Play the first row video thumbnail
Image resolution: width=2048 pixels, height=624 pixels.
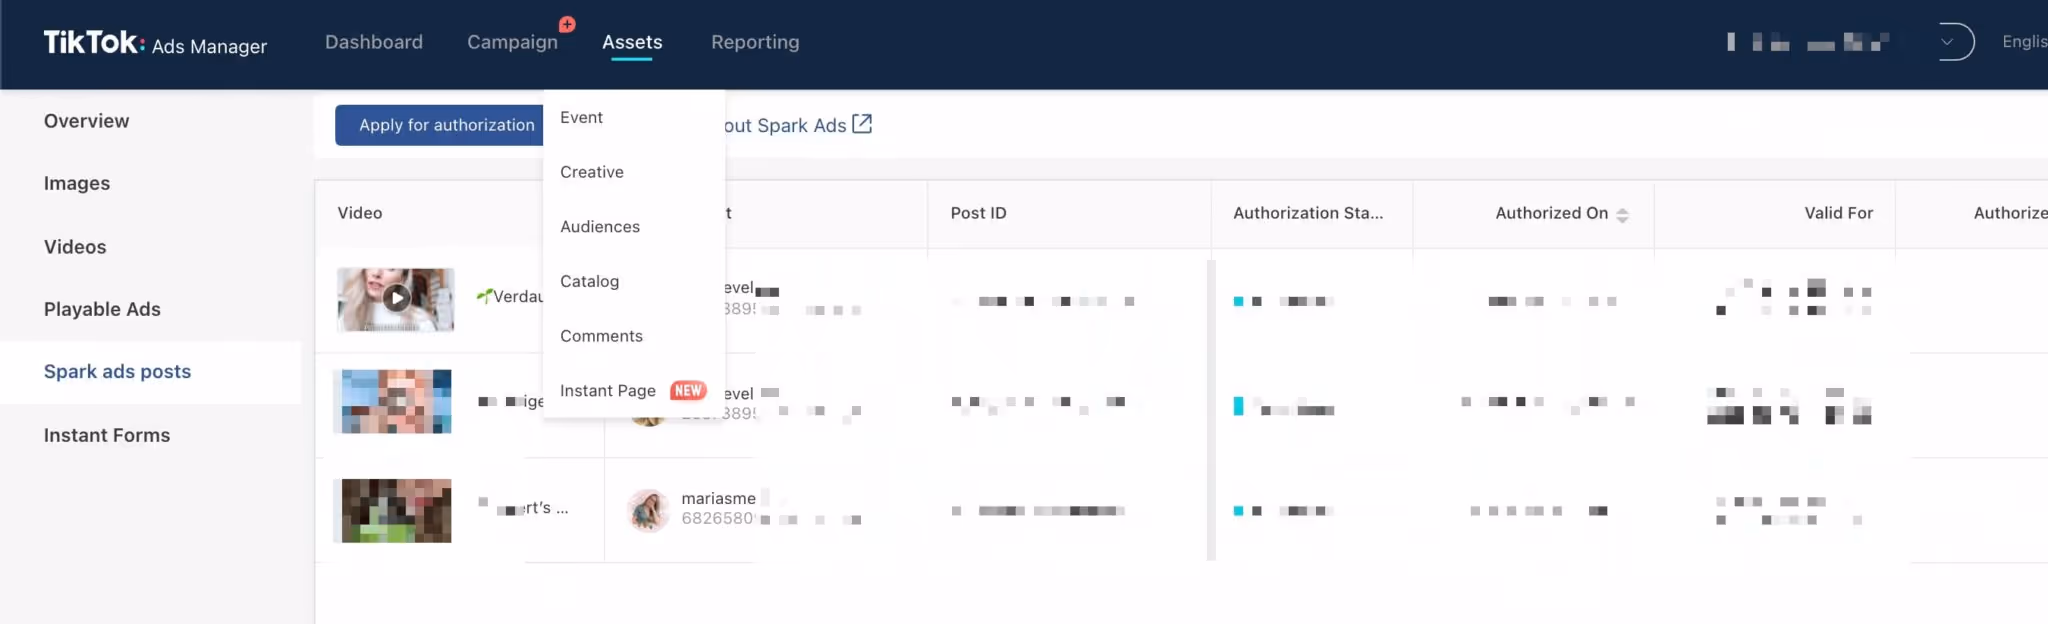396,299
